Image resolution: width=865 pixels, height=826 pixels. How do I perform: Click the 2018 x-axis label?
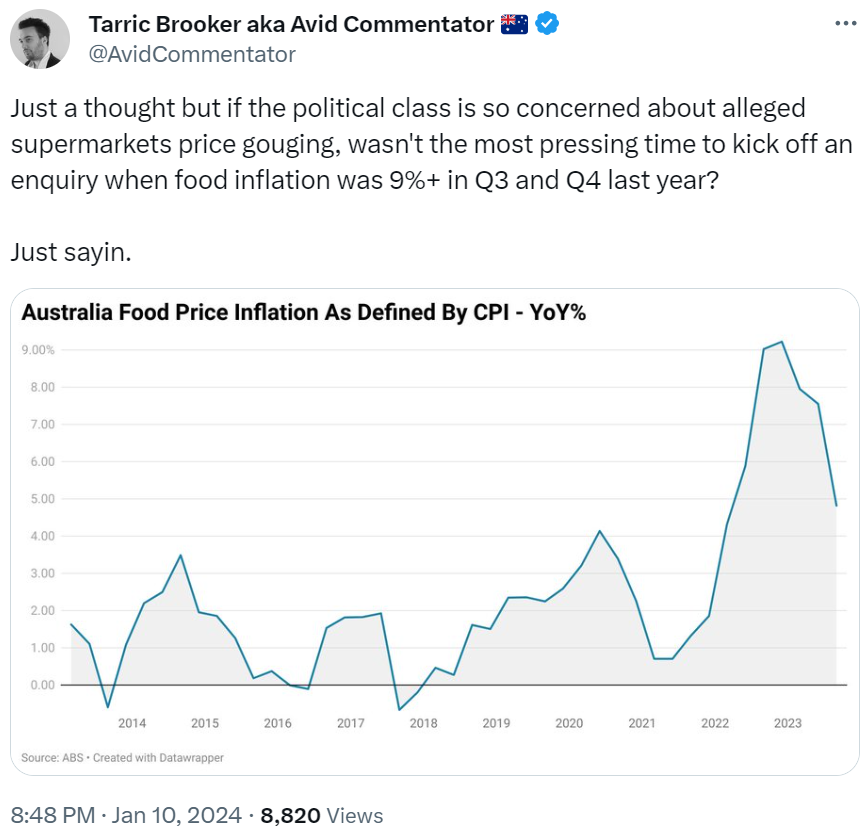click(x=423, y=723)
